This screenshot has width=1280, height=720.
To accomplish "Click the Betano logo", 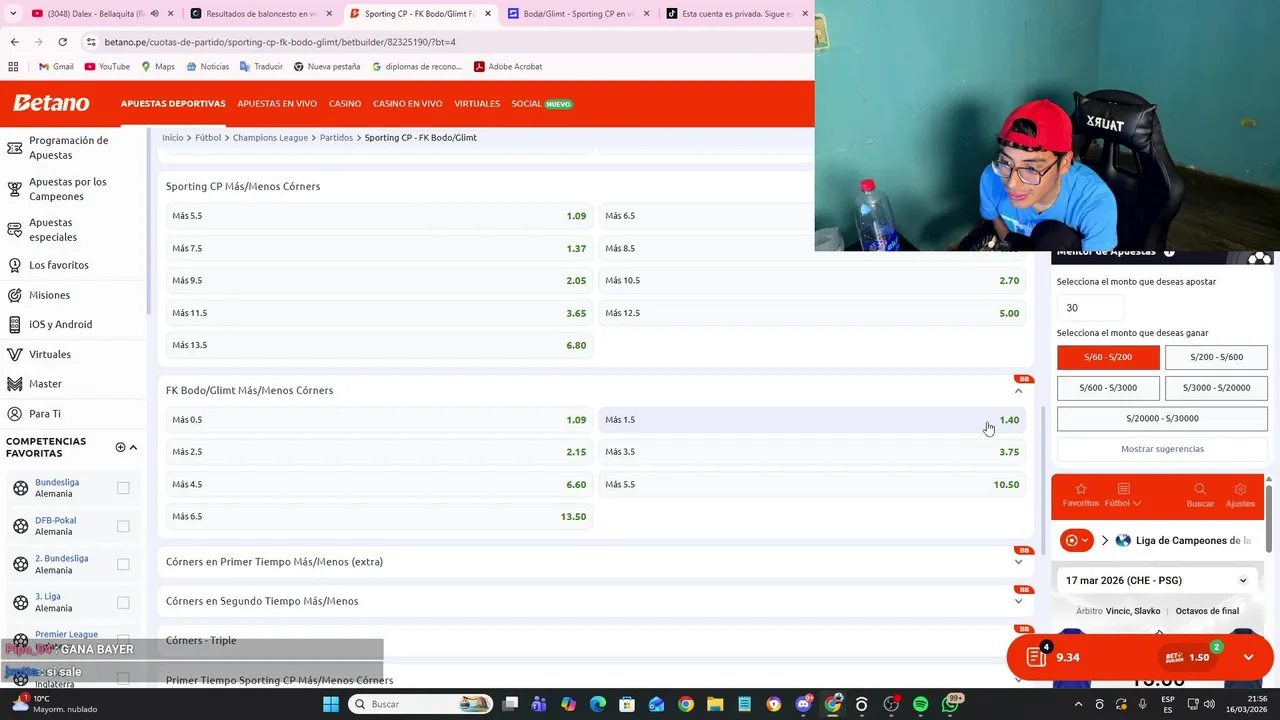I will (51, 103).
